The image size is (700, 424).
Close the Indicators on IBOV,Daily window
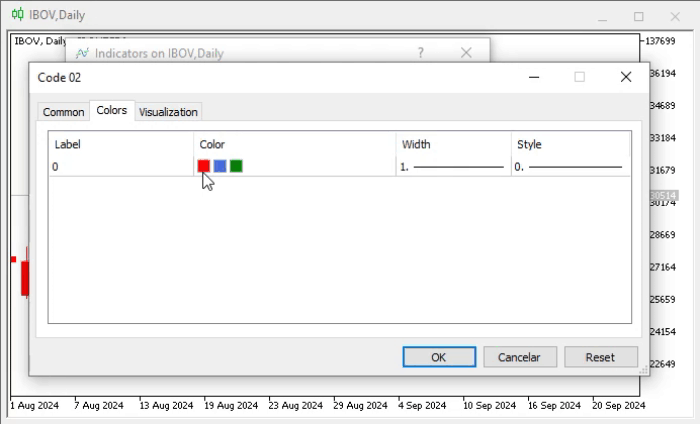click(x=466, y=53)
